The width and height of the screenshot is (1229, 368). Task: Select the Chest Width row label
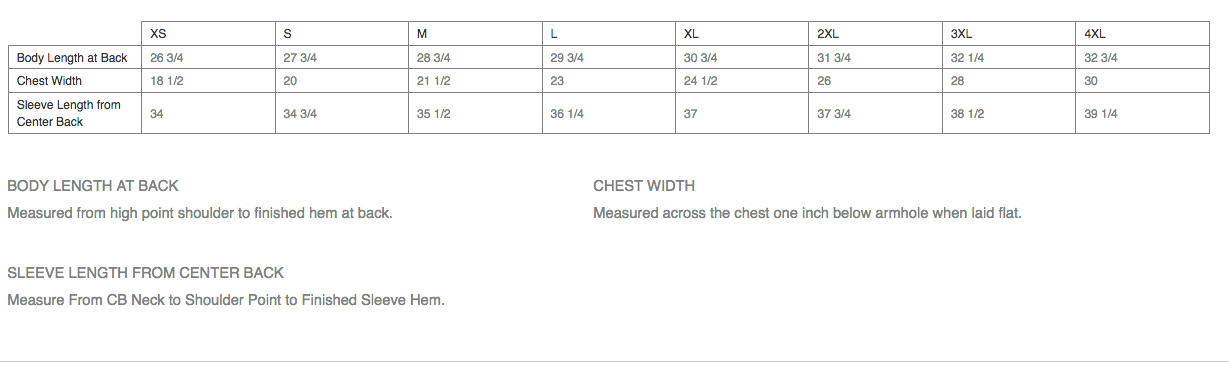click(49, 81)
